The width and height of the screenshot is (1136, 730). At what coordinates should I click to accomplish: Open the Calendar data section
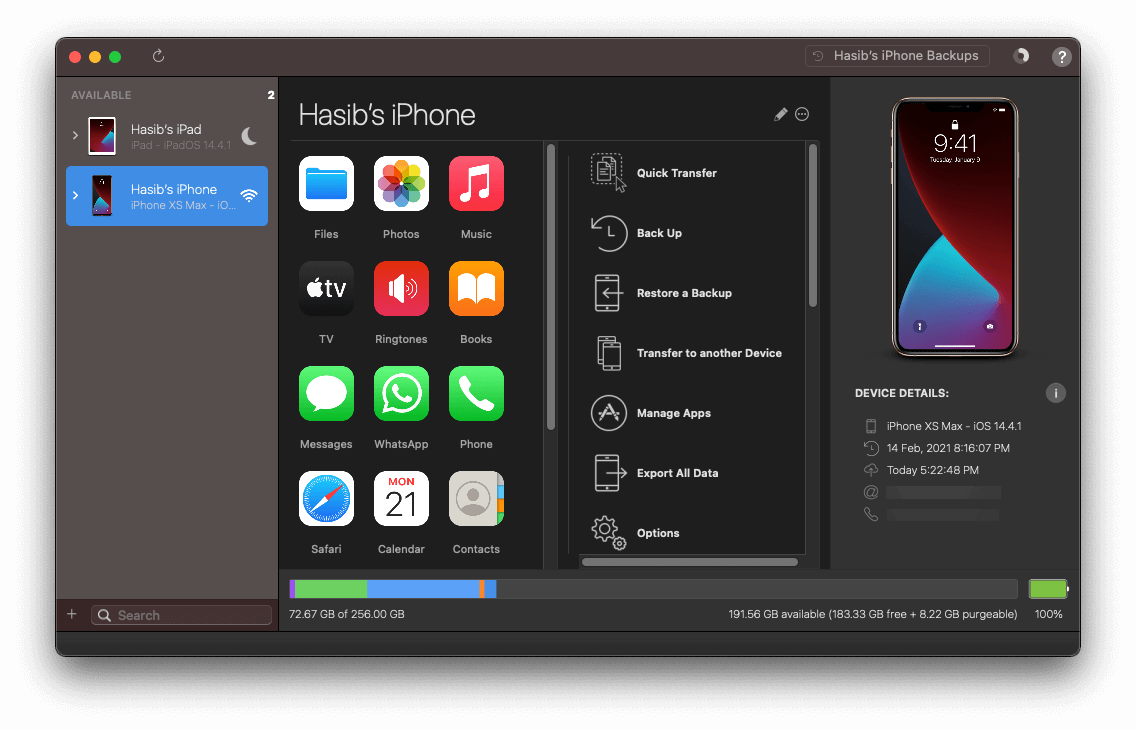(x=401, y=498)
